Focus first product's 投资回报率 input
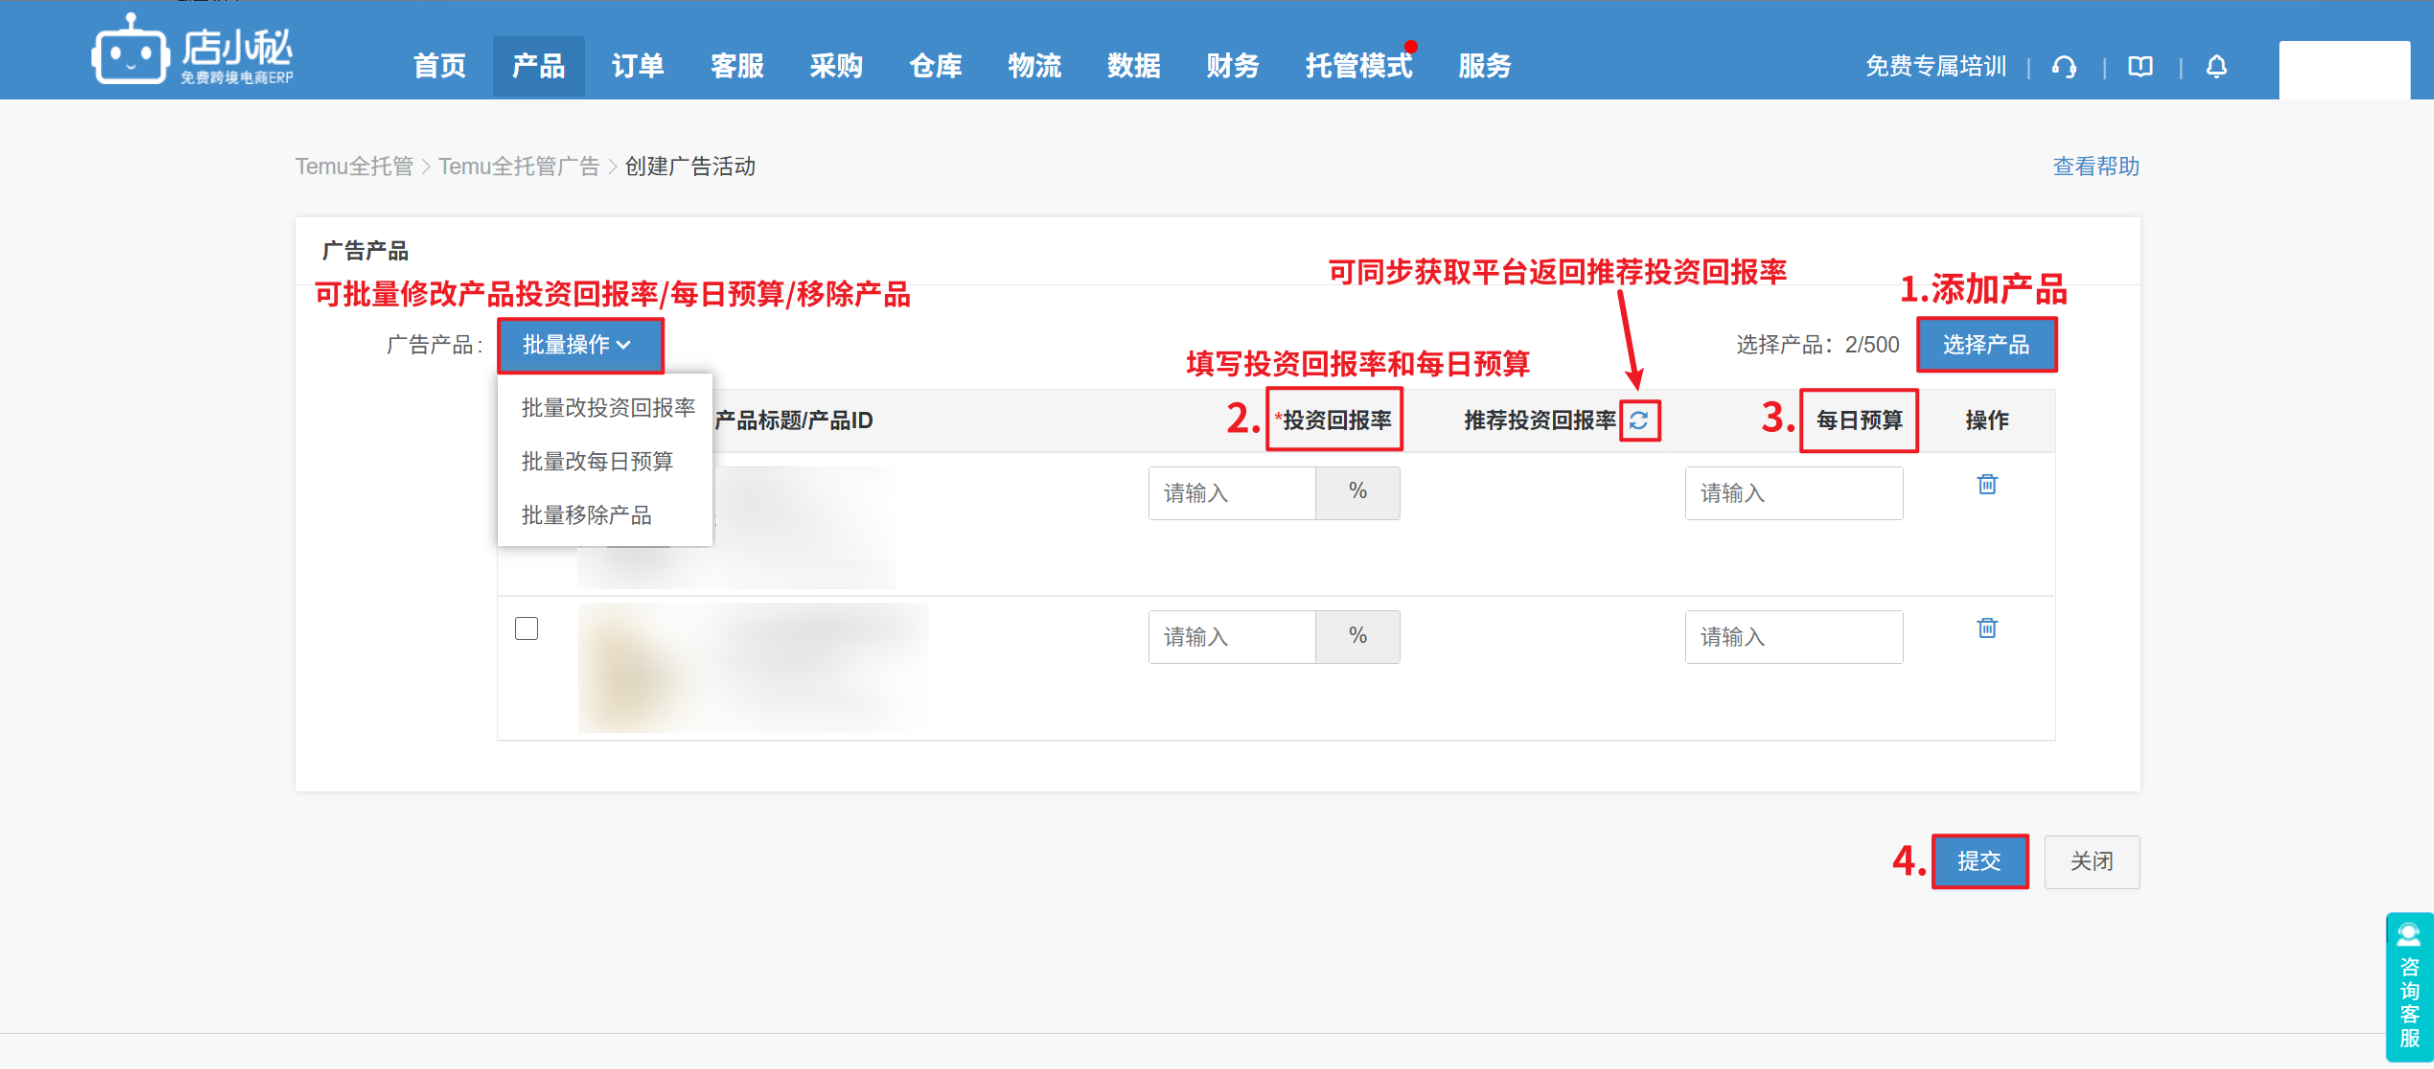2434x1069 pixels. [x=1232, y=493]
